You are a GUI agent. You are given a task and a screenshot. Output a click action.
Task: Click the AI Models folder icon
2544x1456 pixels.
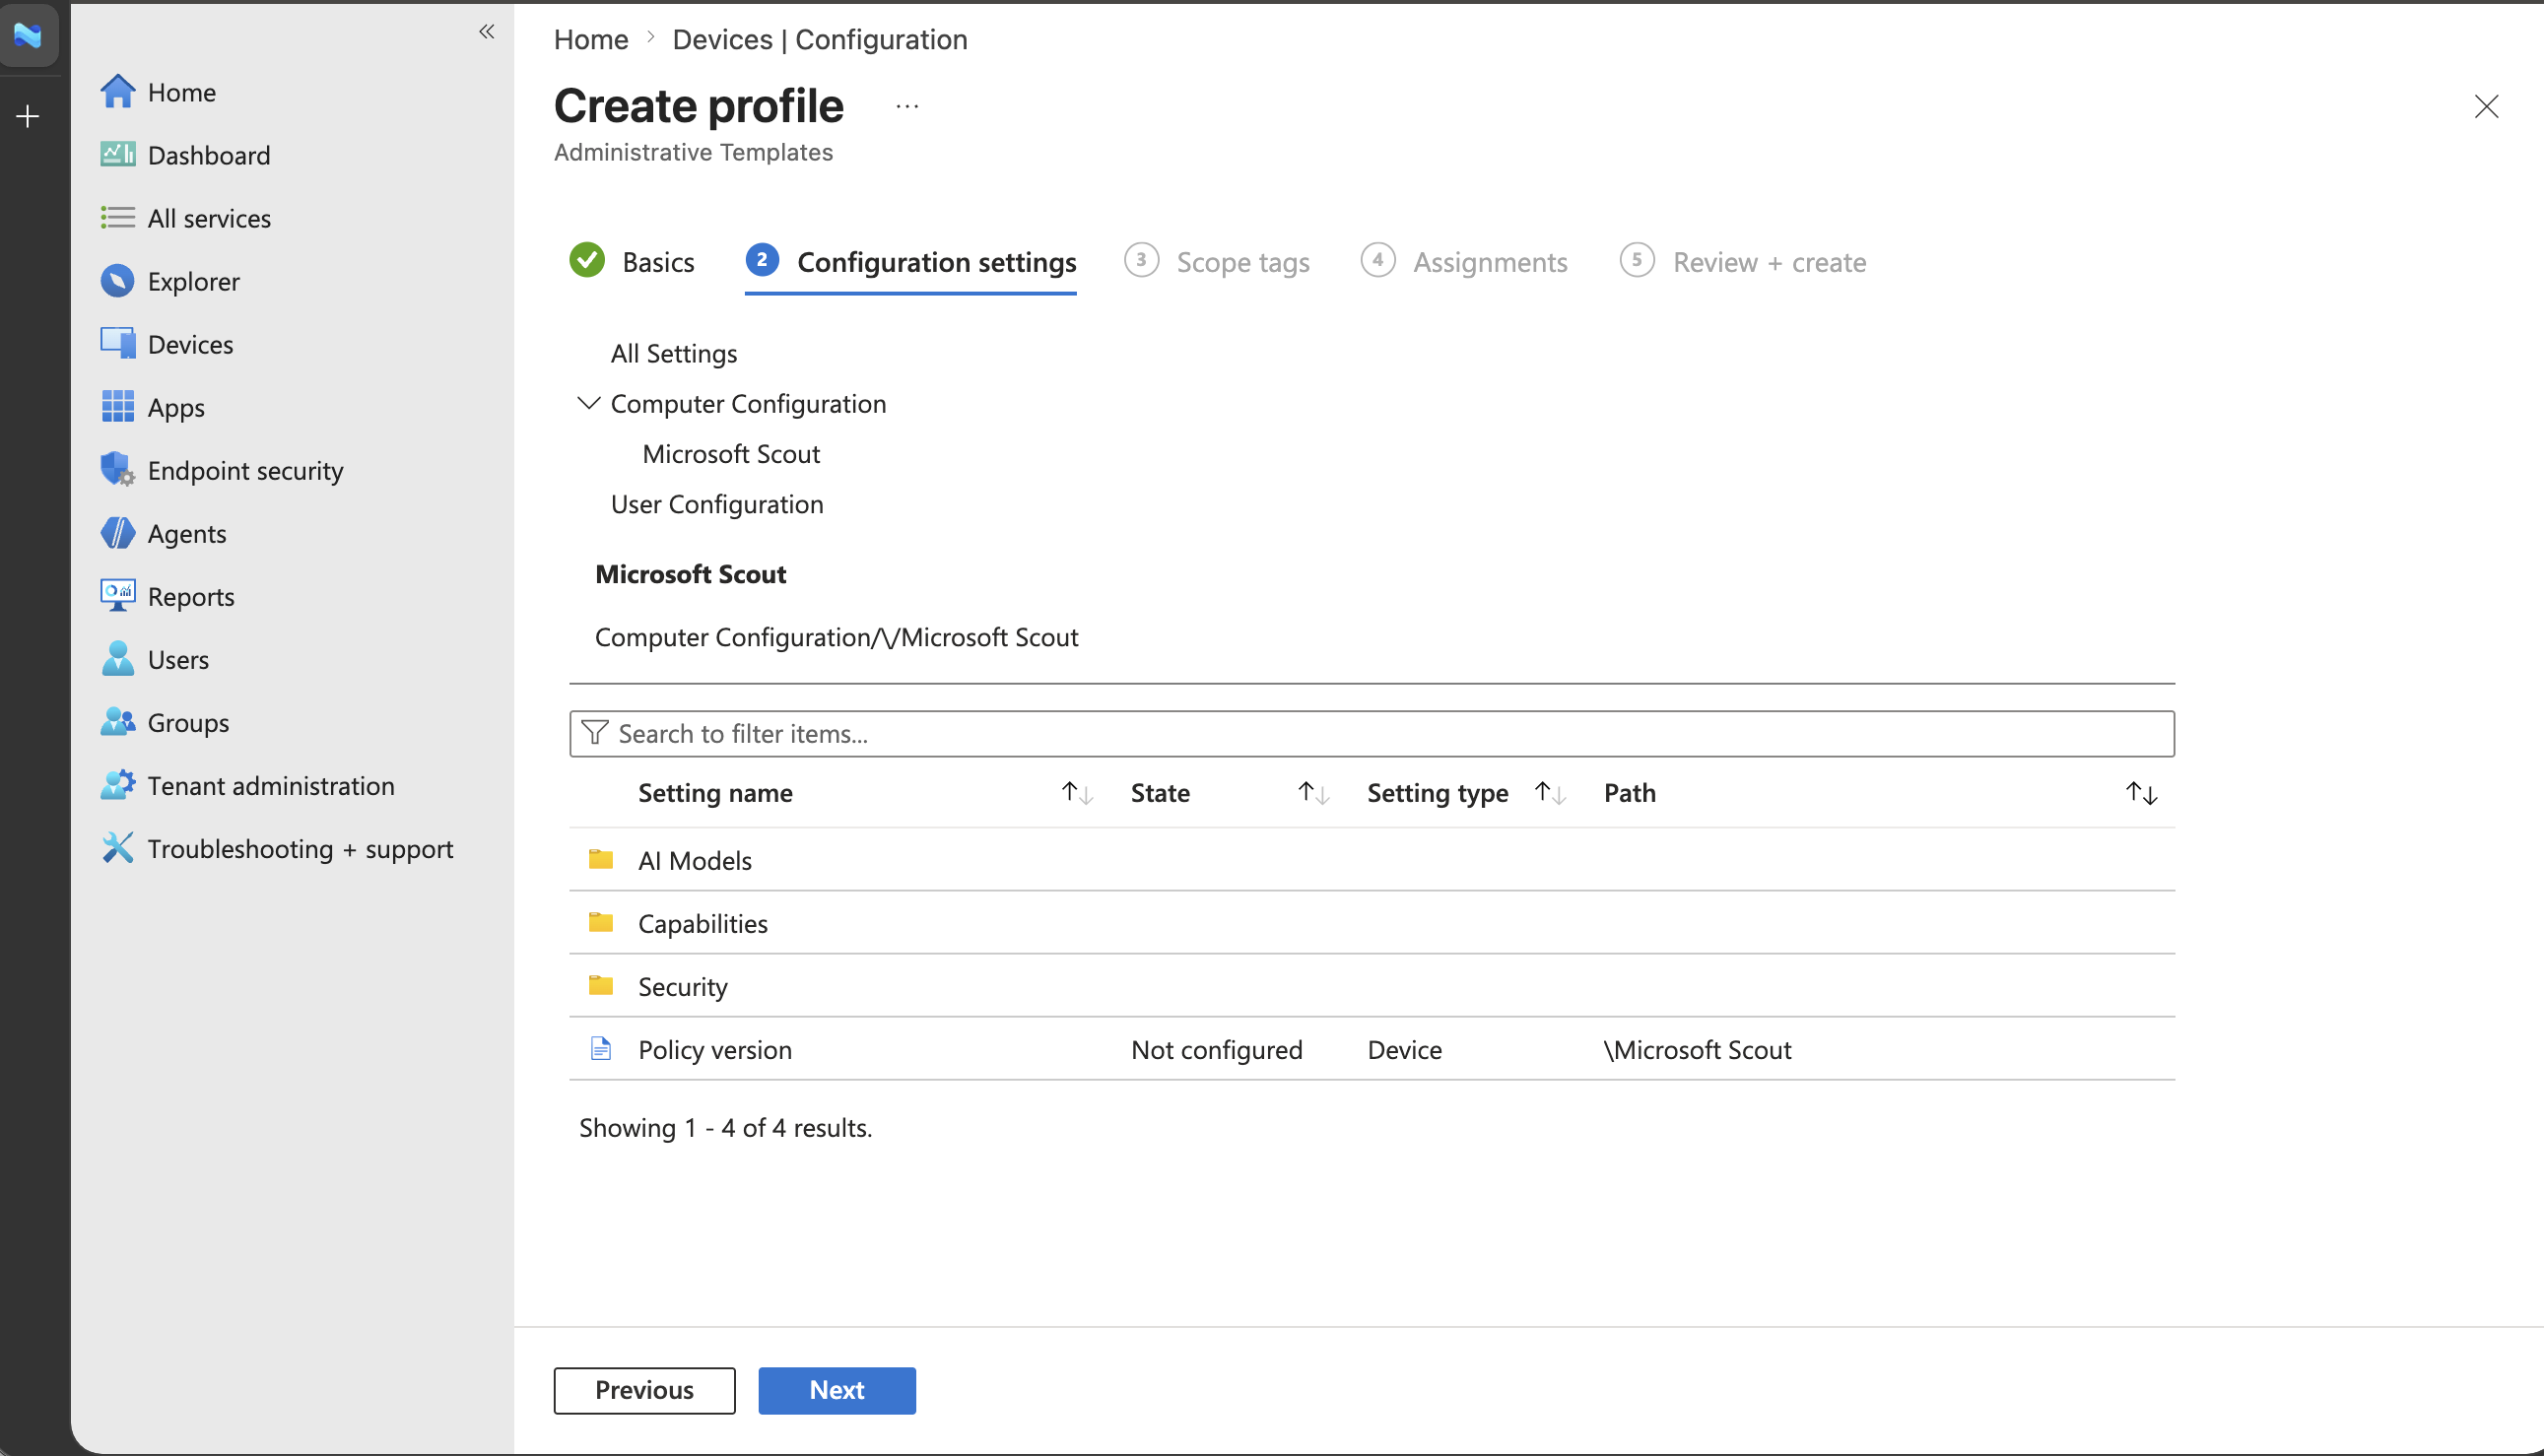600,859
